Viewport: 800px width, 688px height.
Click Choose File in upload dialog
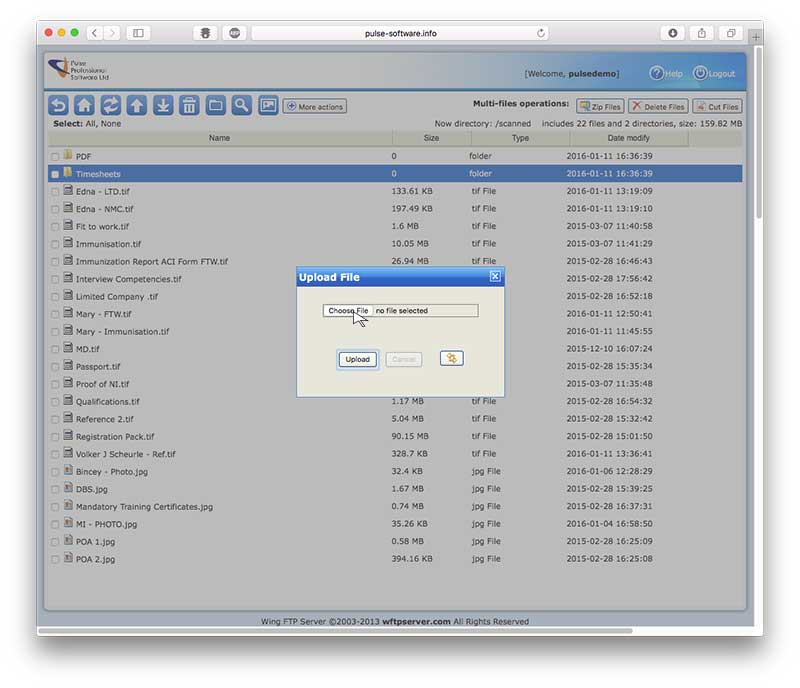pyautogui.click(x=348, y=311)
